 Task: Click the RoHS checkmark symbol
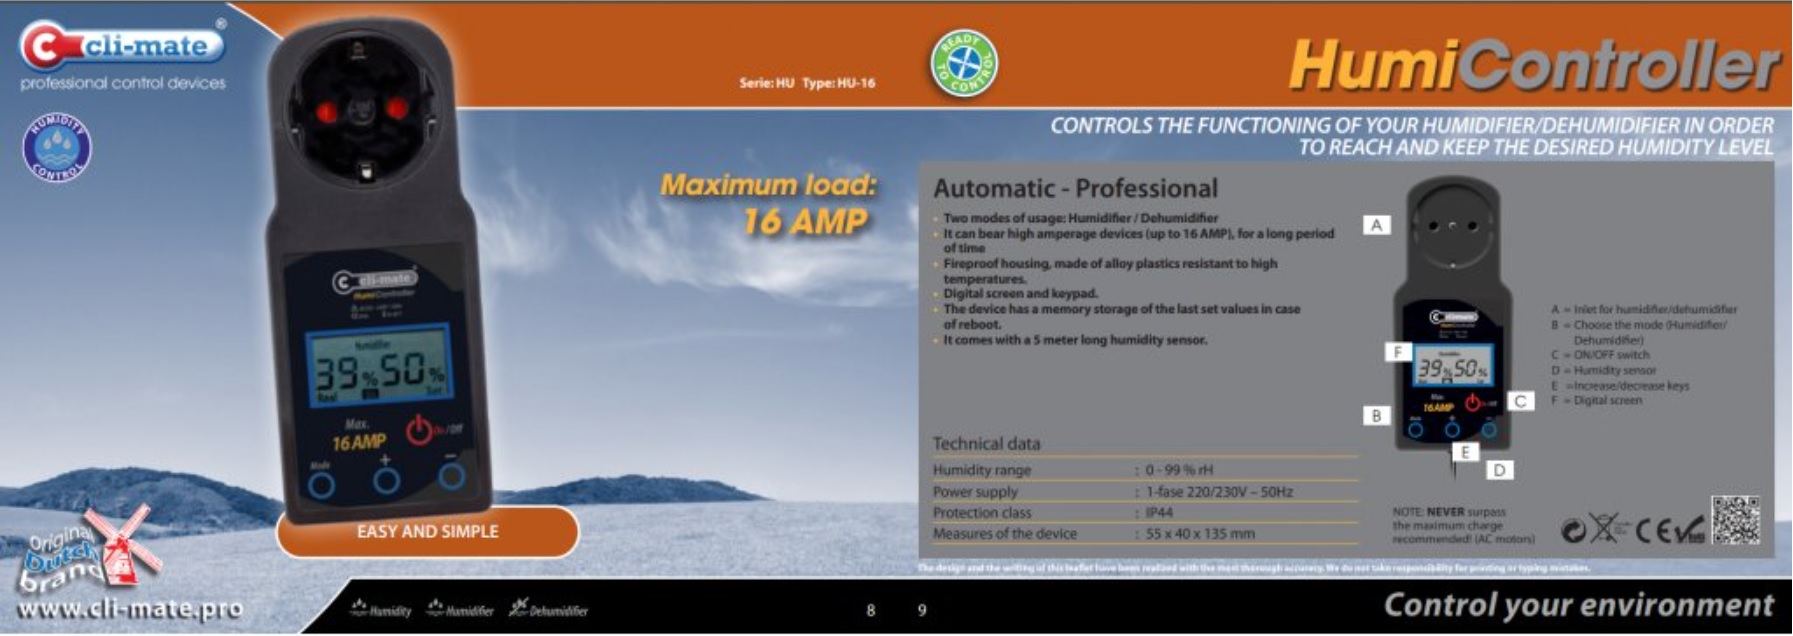click(1692, 530)
